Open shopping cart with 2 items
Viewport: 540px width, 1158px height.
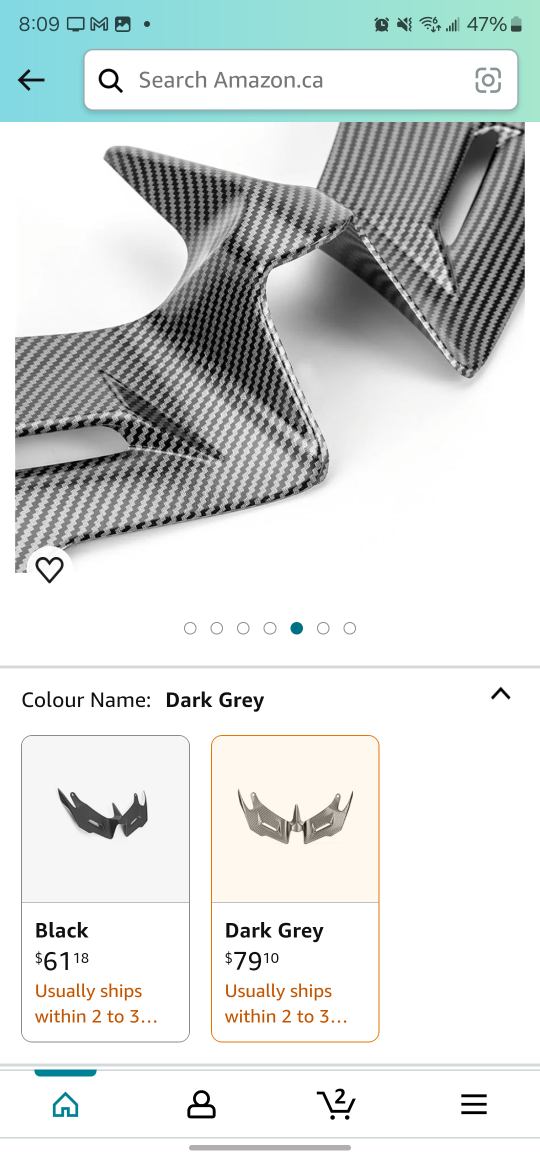coord(337,1104)
